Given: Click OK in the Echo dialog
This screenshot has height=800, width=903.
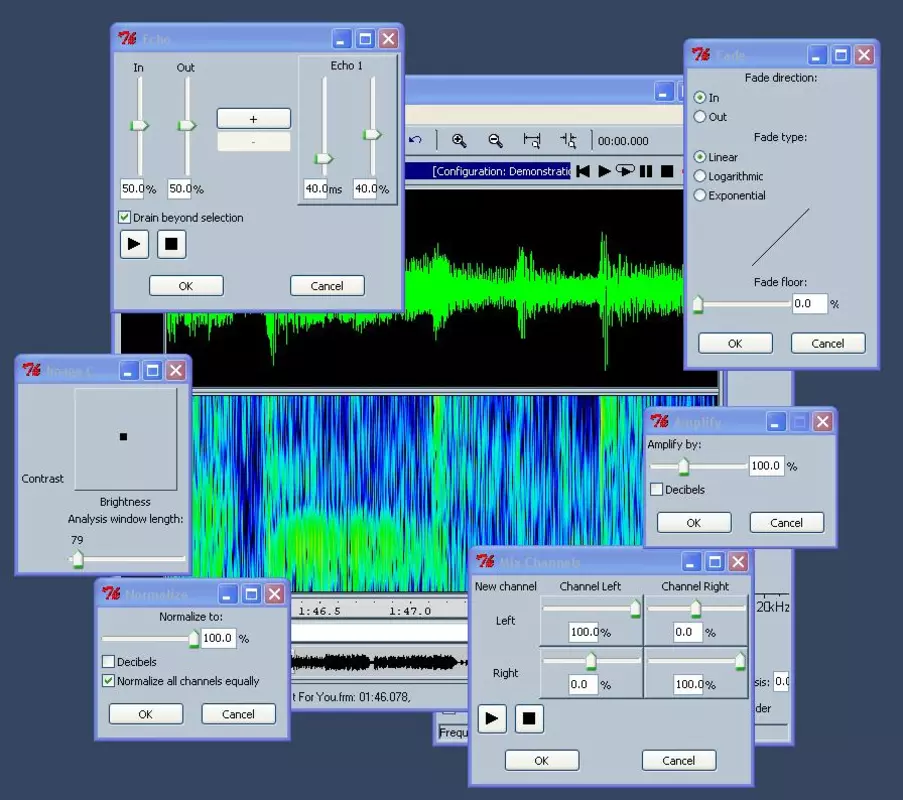Looking at the screenshot, I should point(186,286).
